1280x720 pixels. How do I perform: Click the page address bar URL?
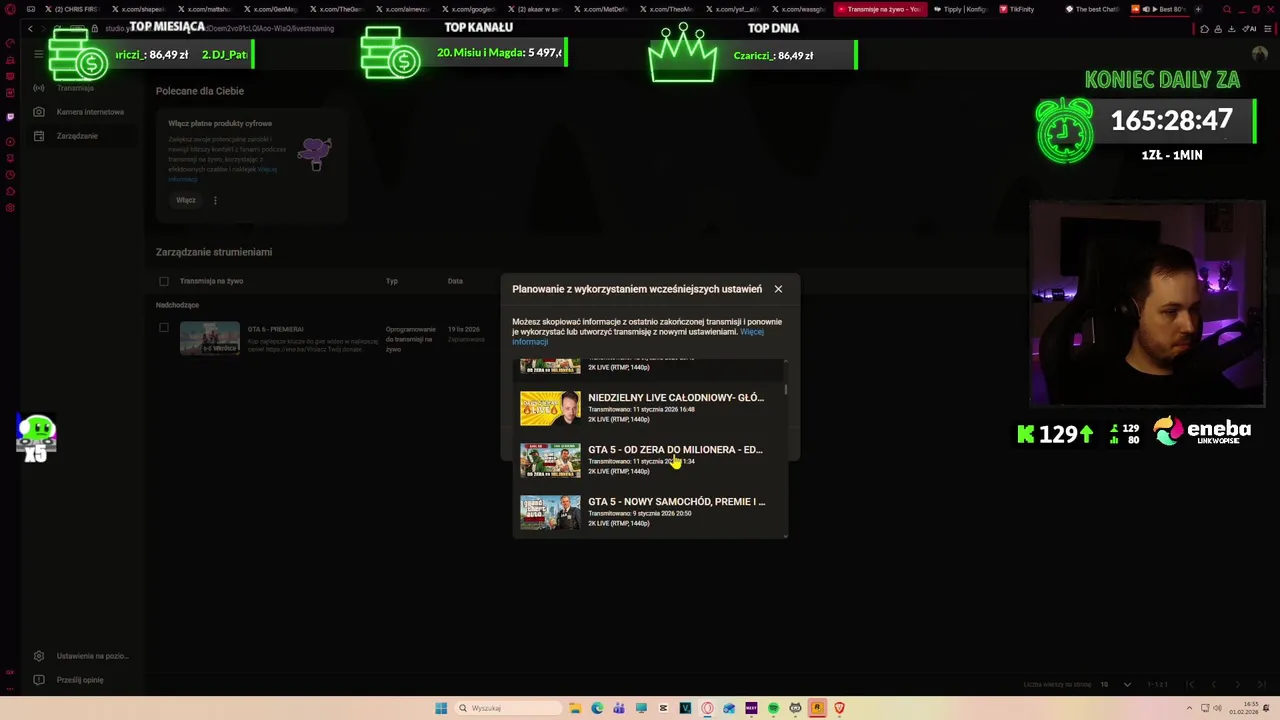click(x=220, y=29)
